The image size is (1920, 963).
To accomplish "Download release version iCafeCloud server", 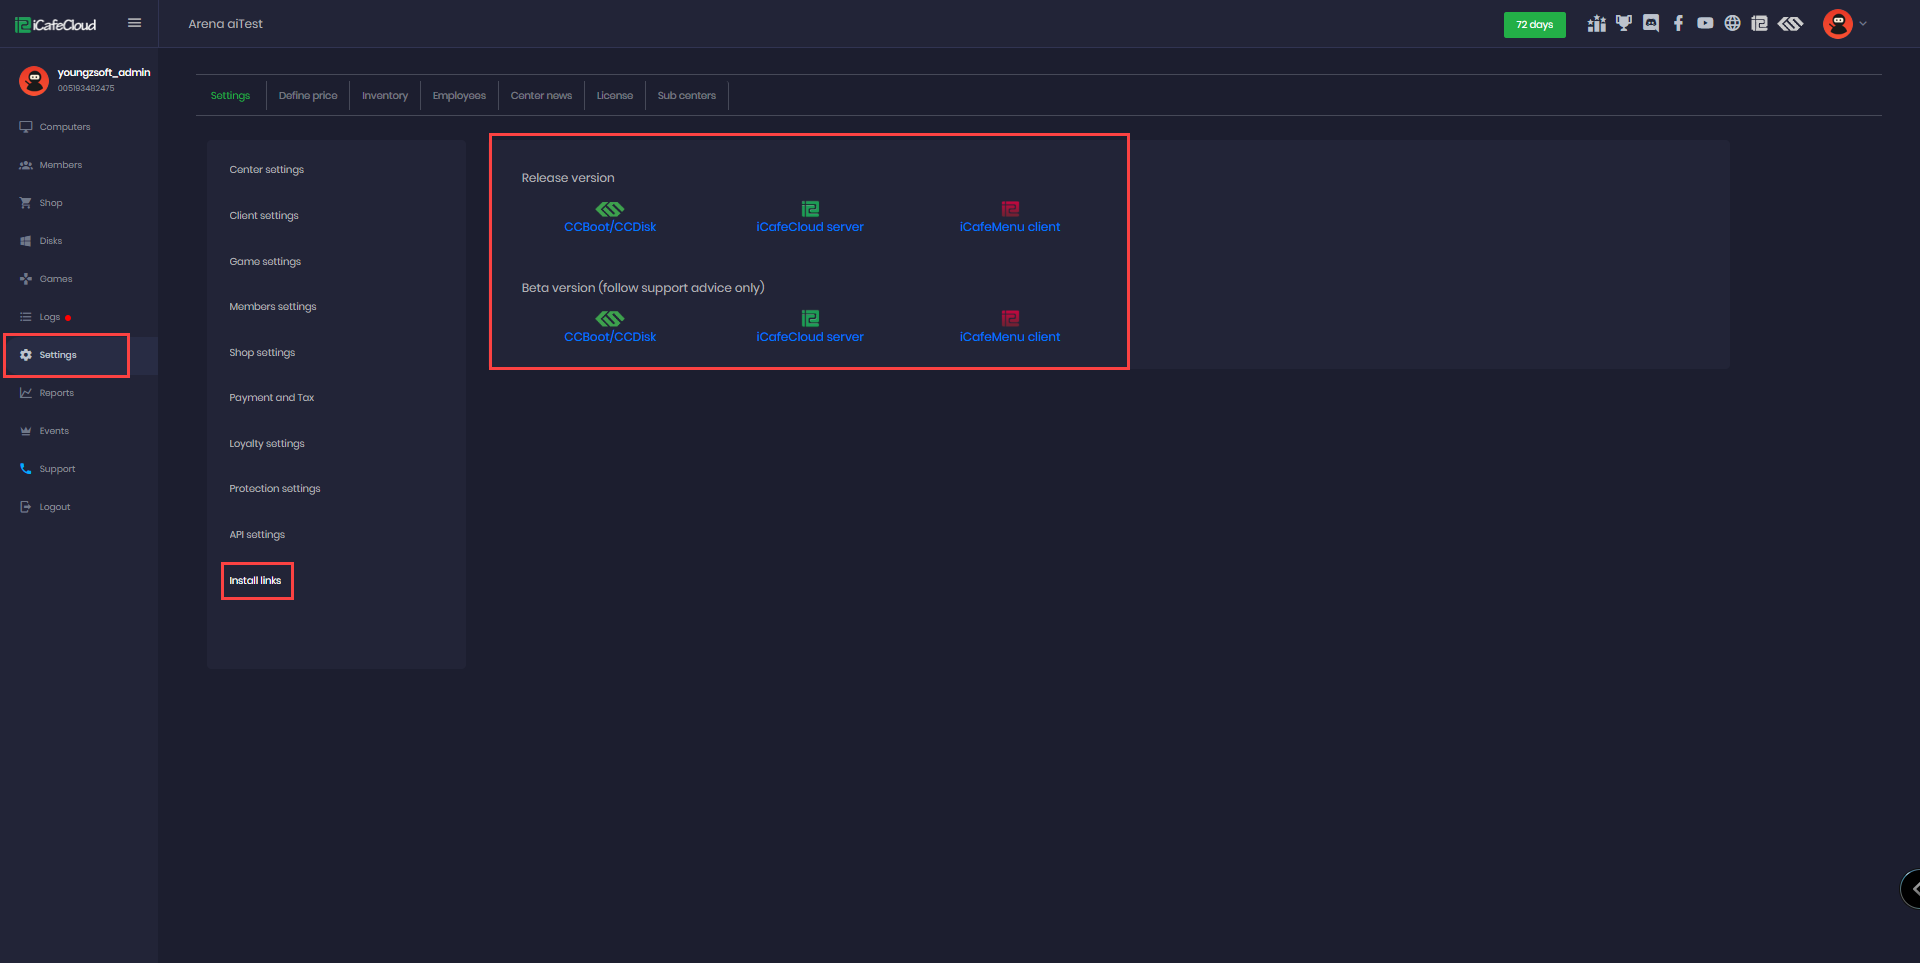I will (809, 226).
